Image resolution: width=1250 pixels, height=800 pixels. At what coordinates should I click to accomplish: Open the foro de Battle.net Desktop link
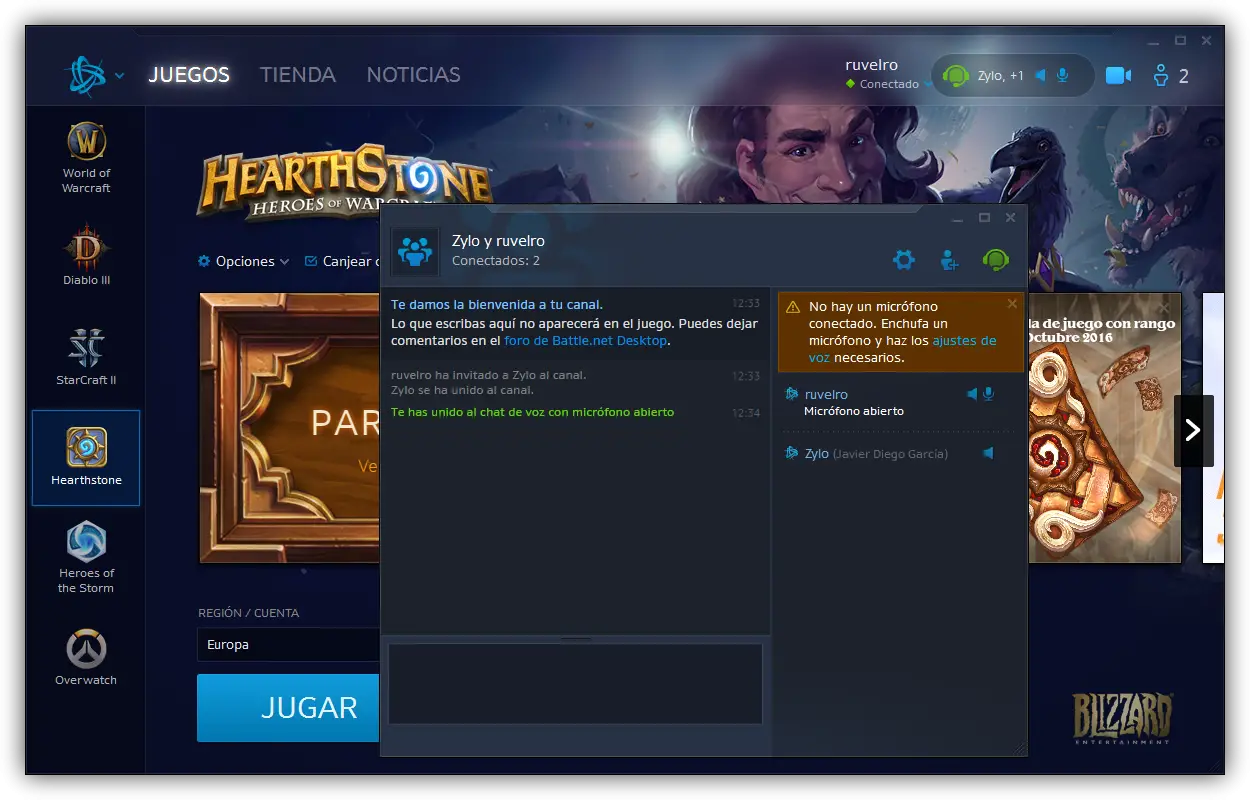(x=584, y=341)
